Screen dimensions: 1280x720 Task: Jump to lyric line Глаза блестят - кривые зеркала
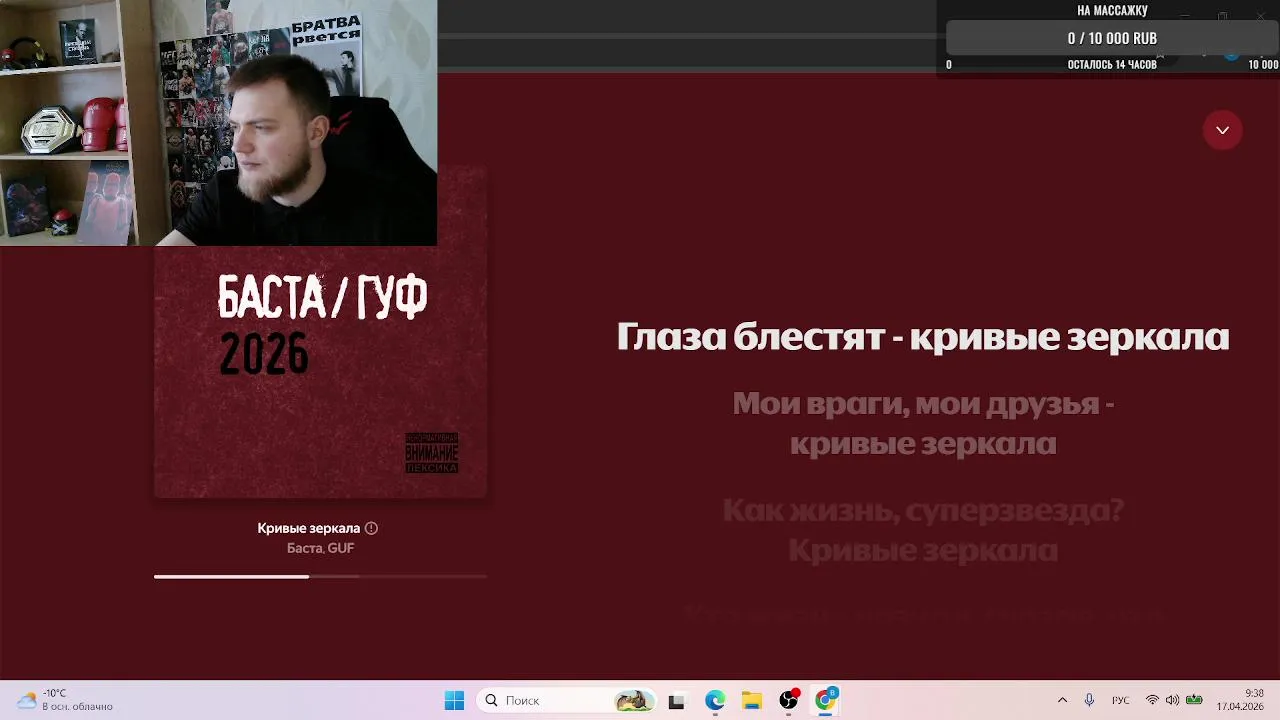coord(922,336)
